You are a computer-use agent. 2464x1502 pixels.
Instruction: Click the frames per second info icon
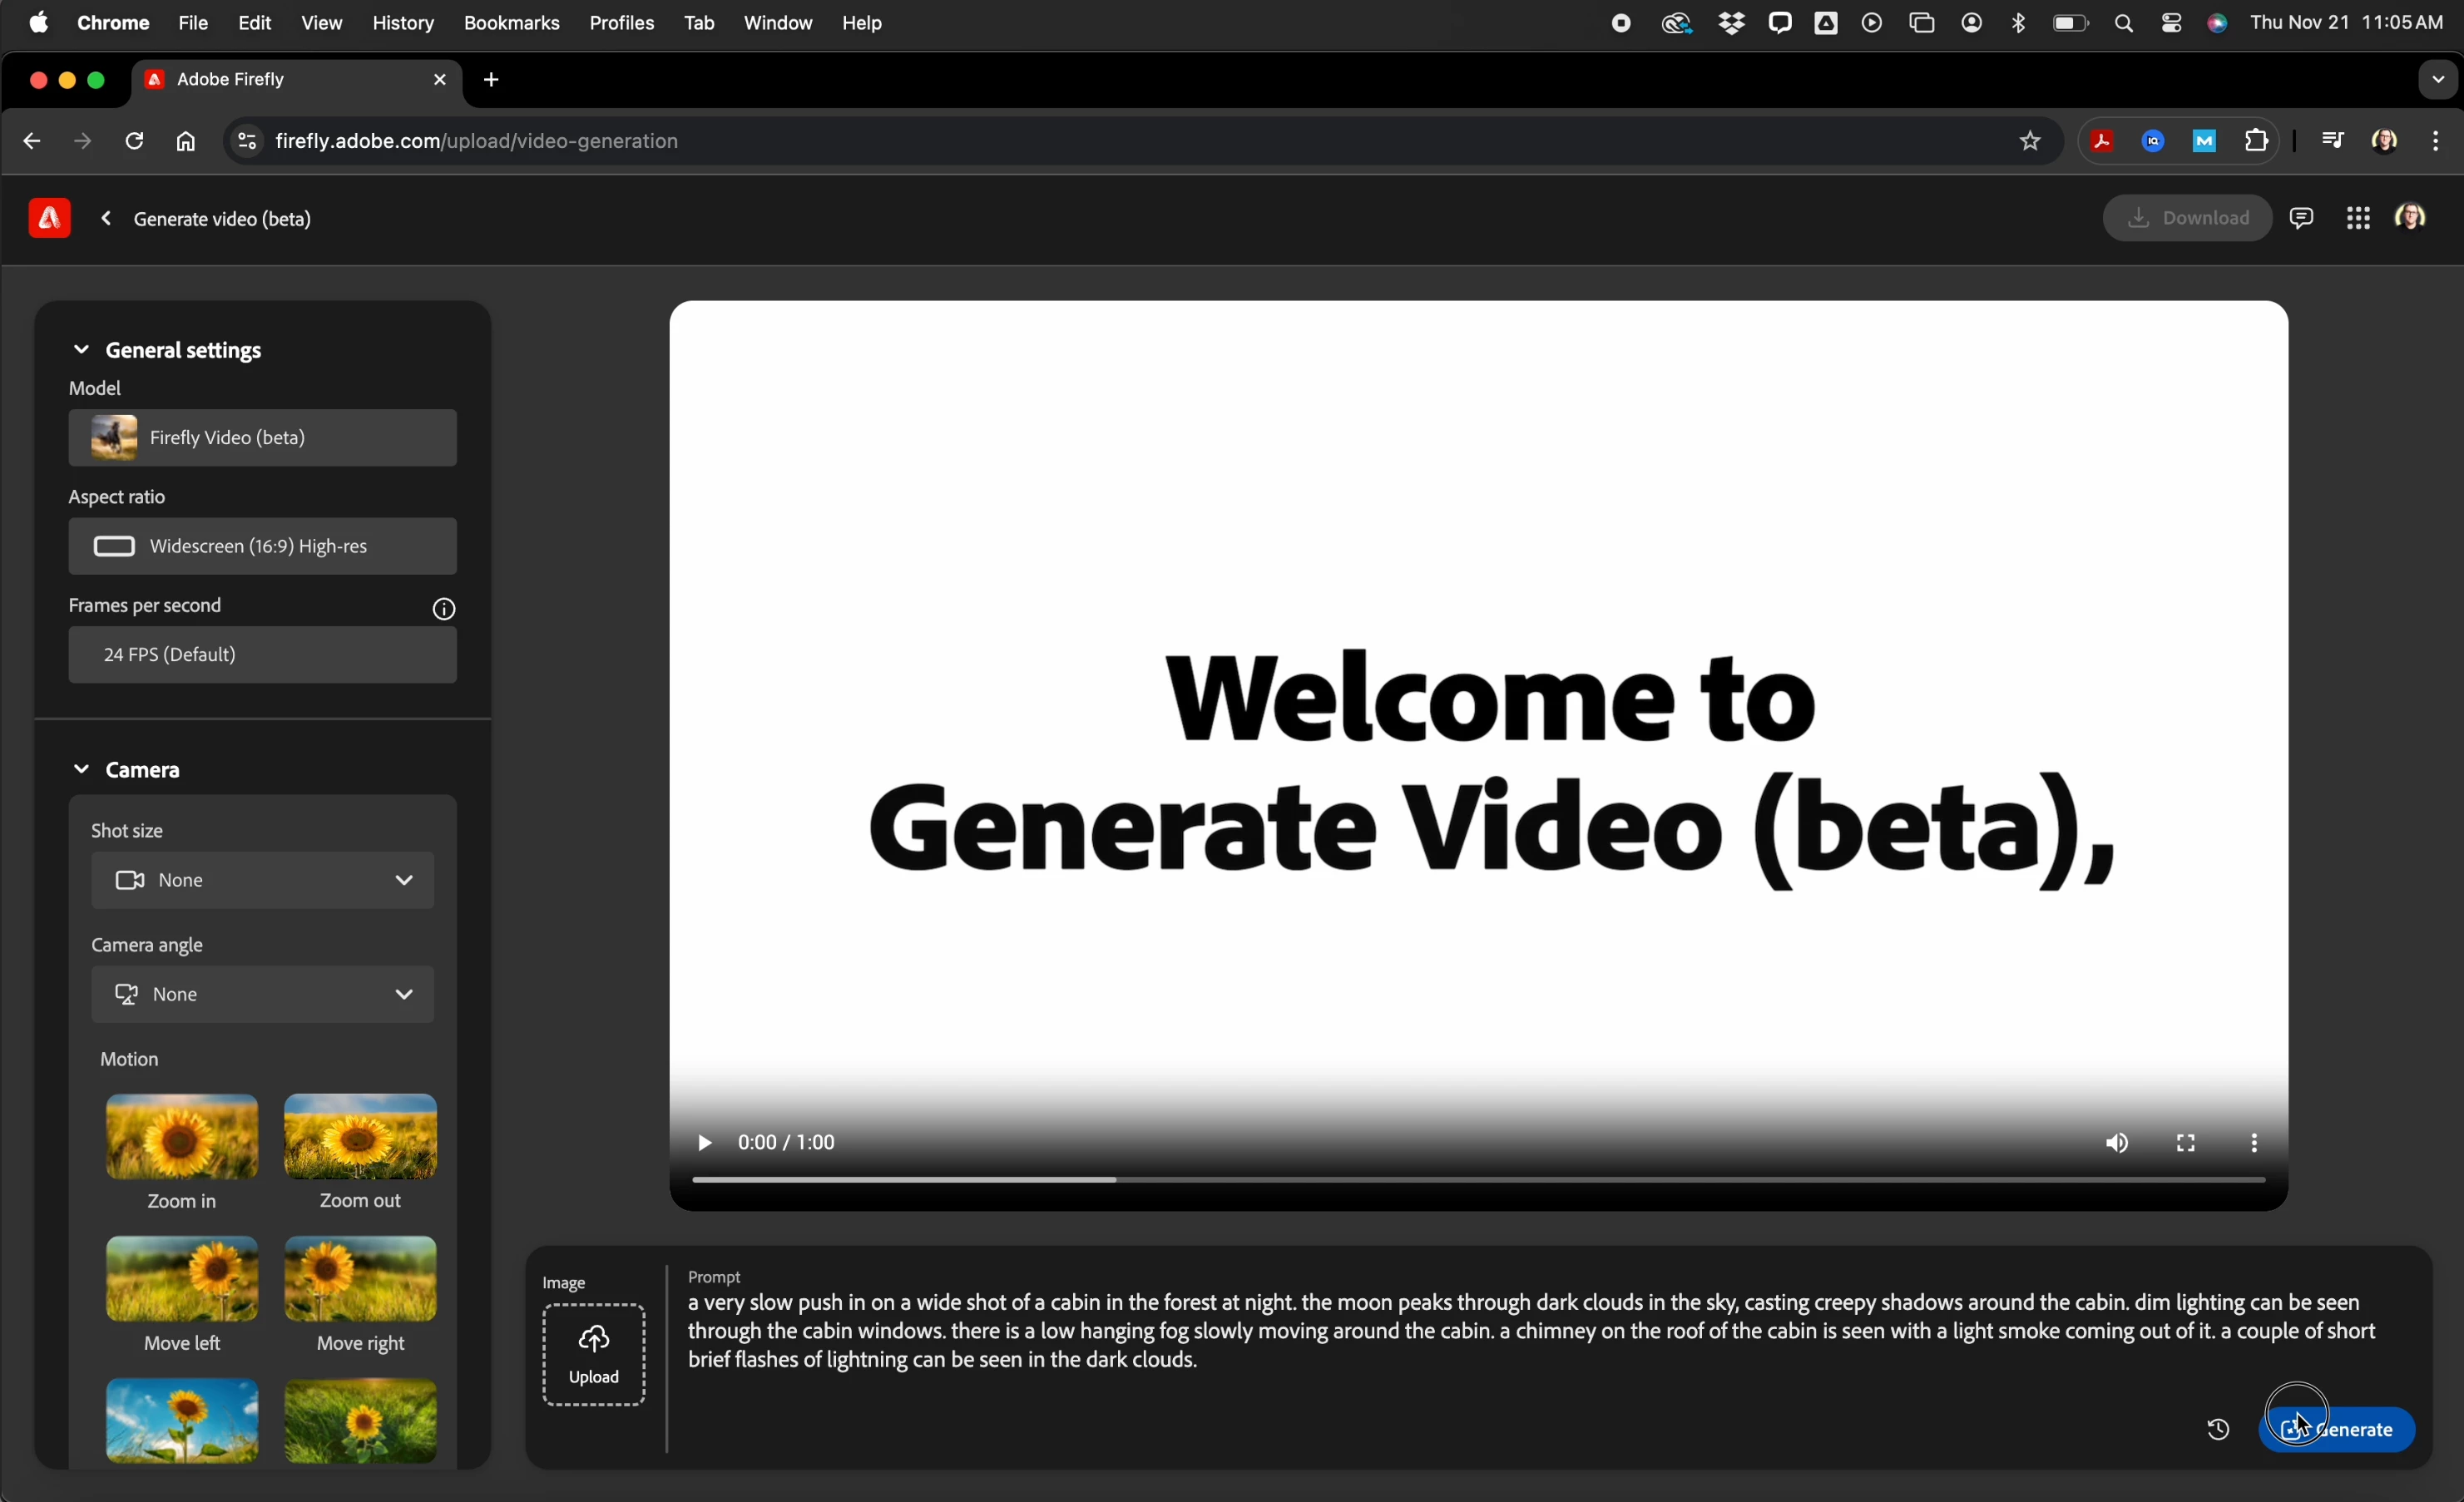[444, 609]
